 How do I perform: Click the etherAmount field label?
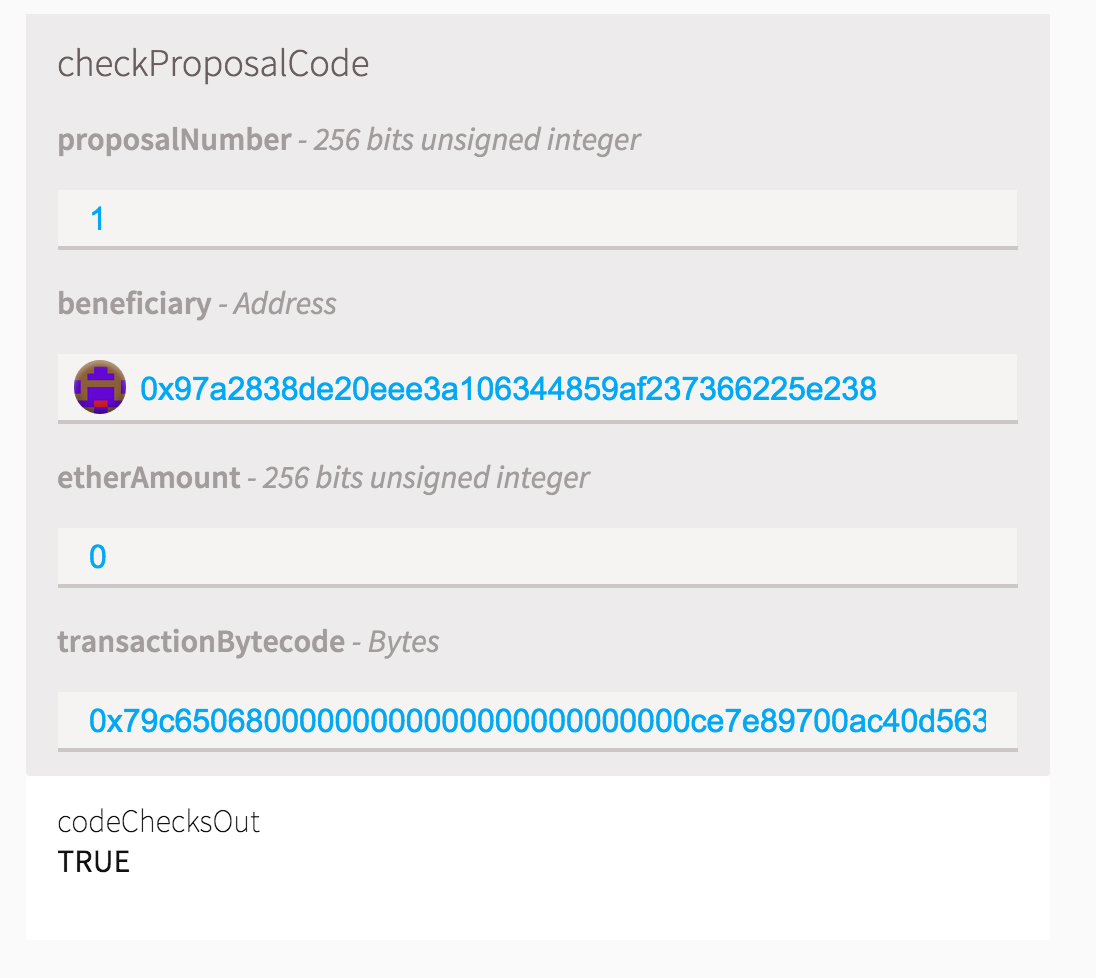pos(149,478)
